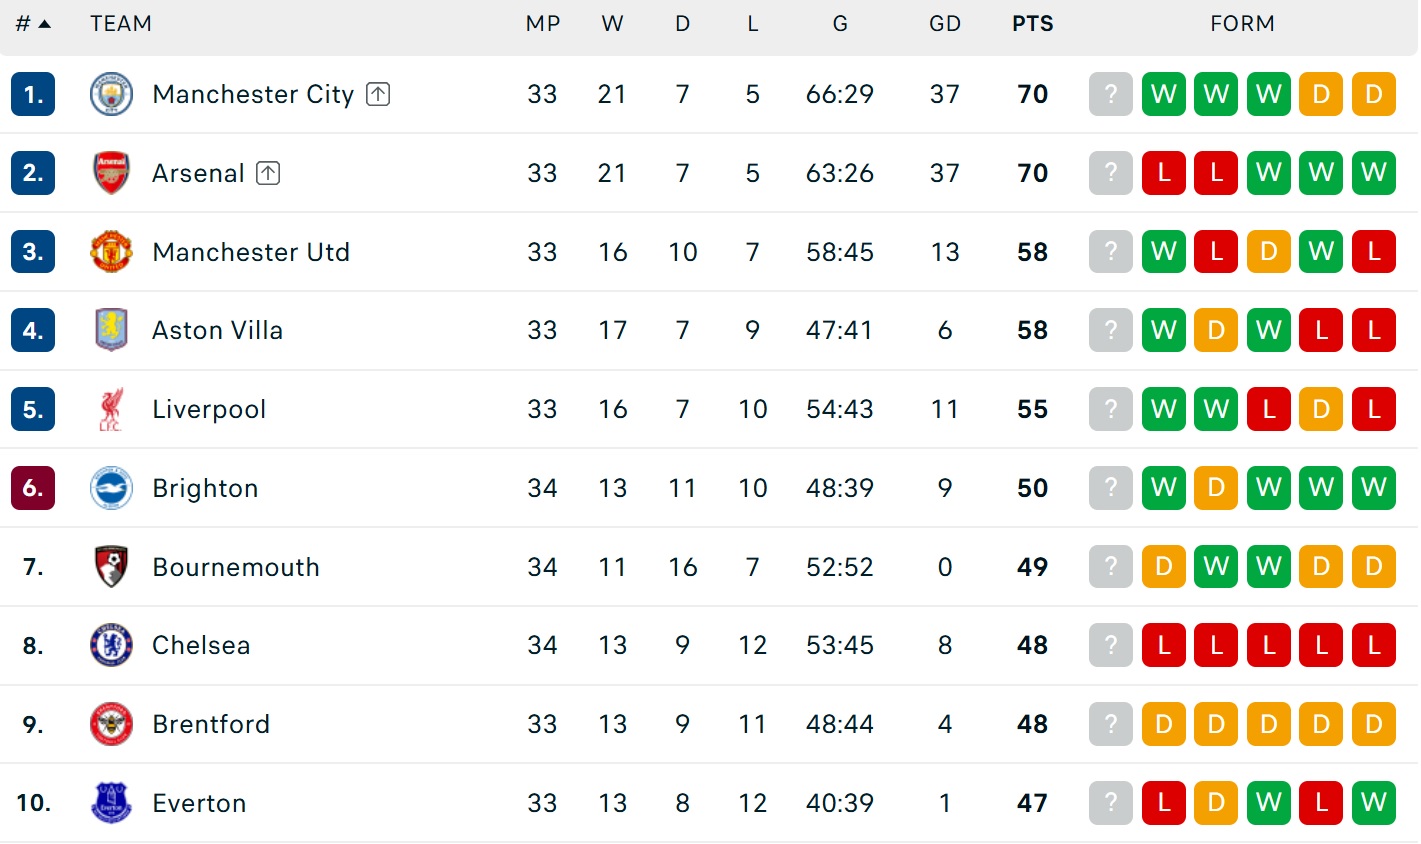Click the Manchester Utd club crest
Screen dimensions: 1421x844
pos(111,252)
